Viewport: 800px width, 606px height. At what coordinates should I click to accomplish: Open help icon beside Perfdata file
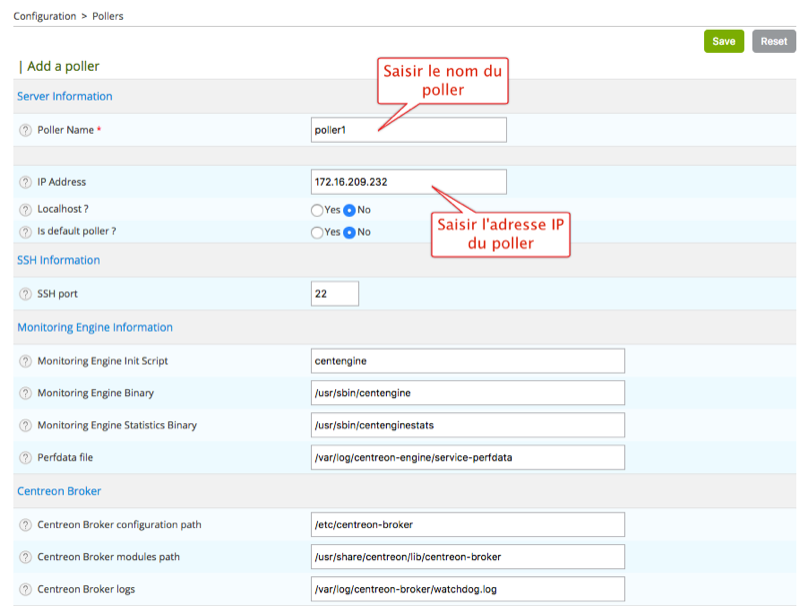pyautogui.click(x=26, y=457)
